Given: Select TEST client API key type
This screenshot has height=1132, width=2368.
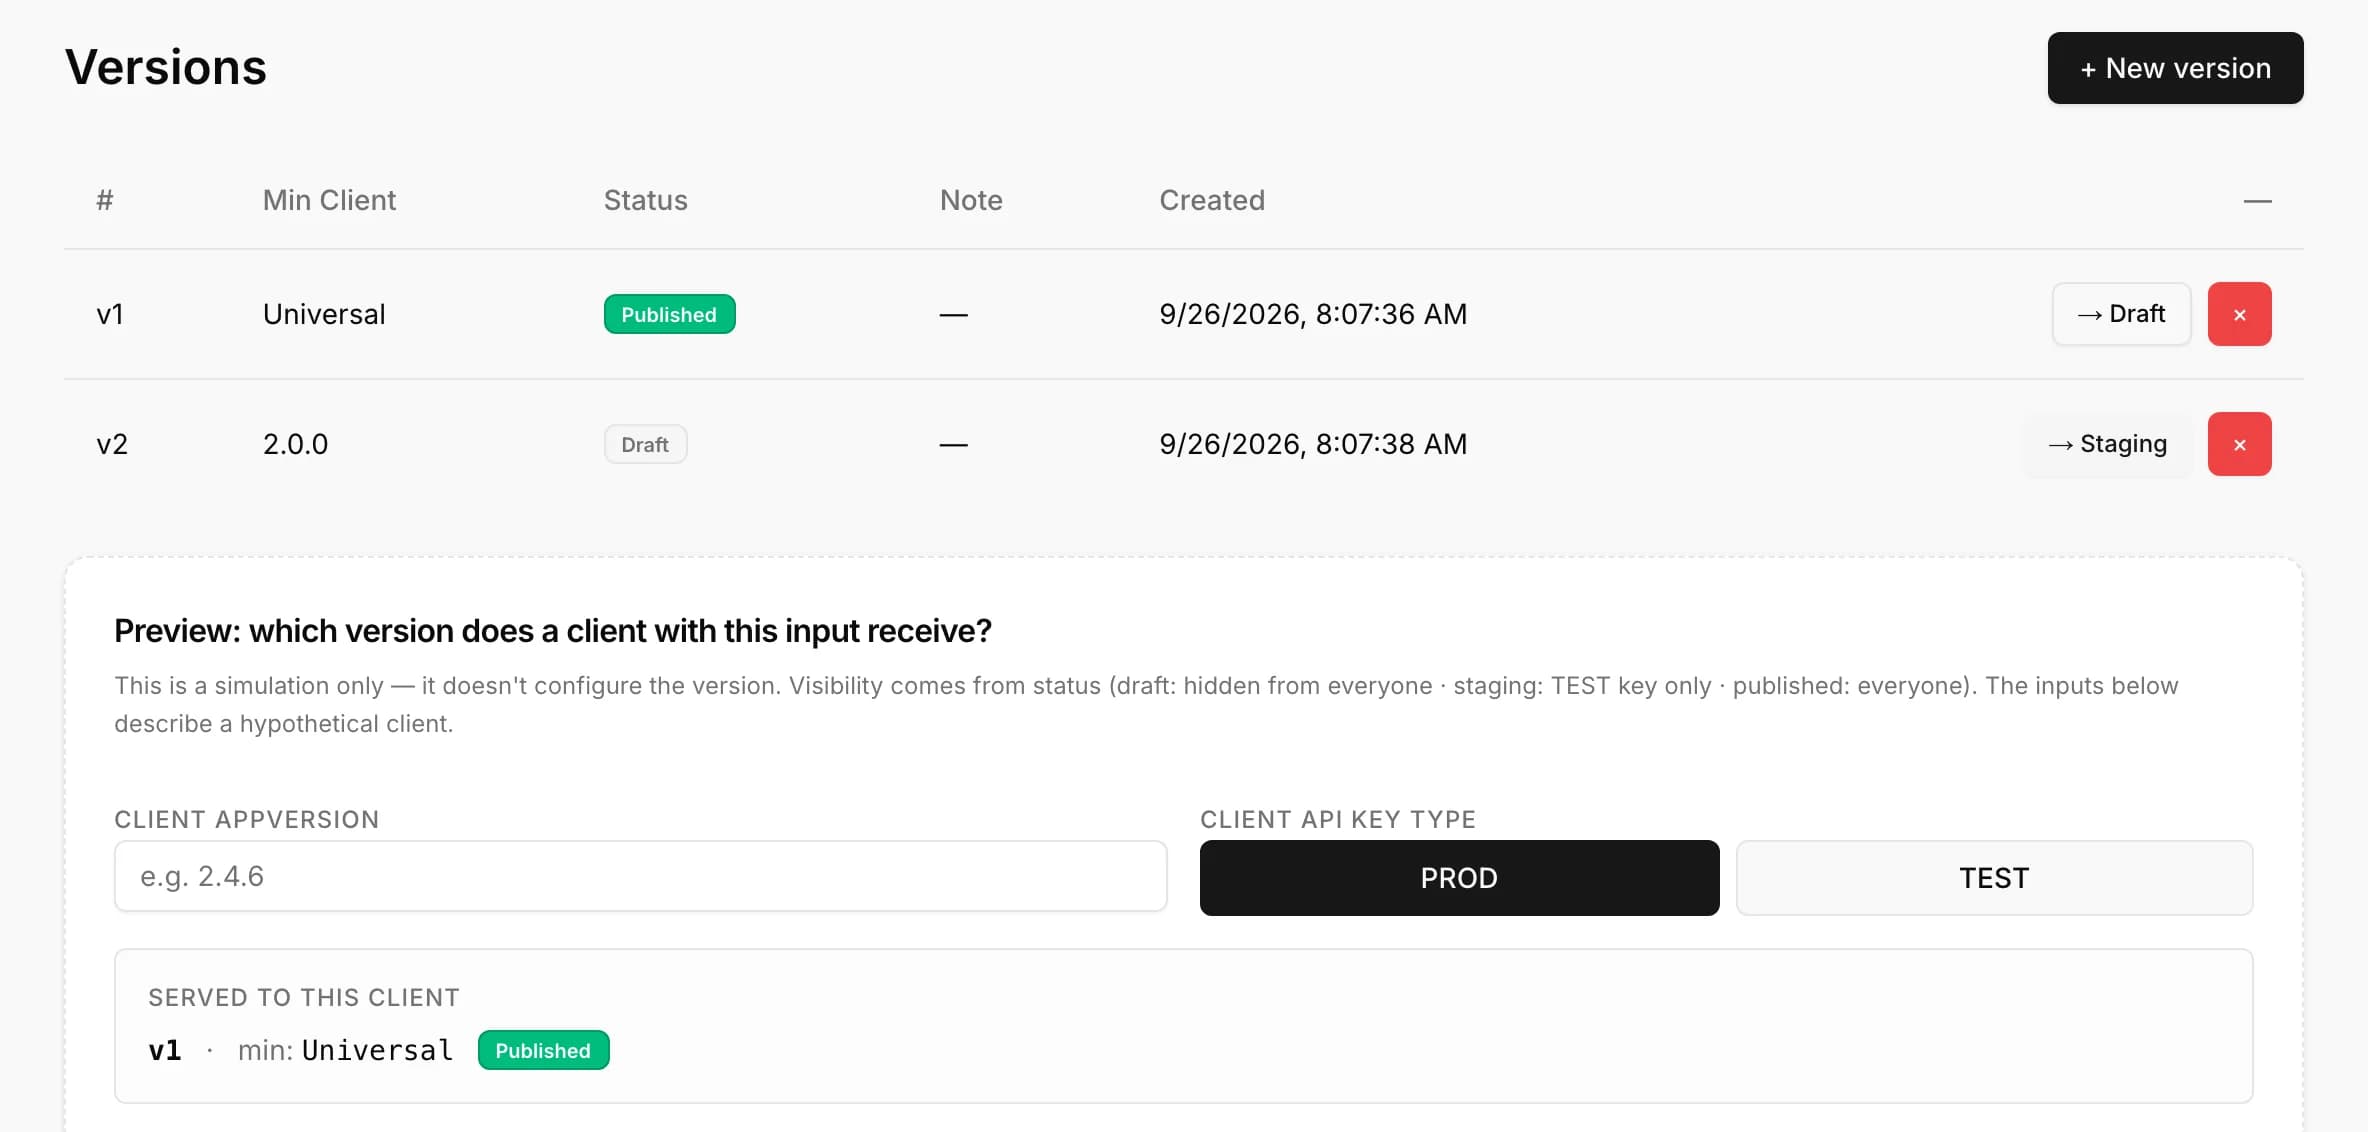Looking at the screenshot, I should coord(1994,878).
